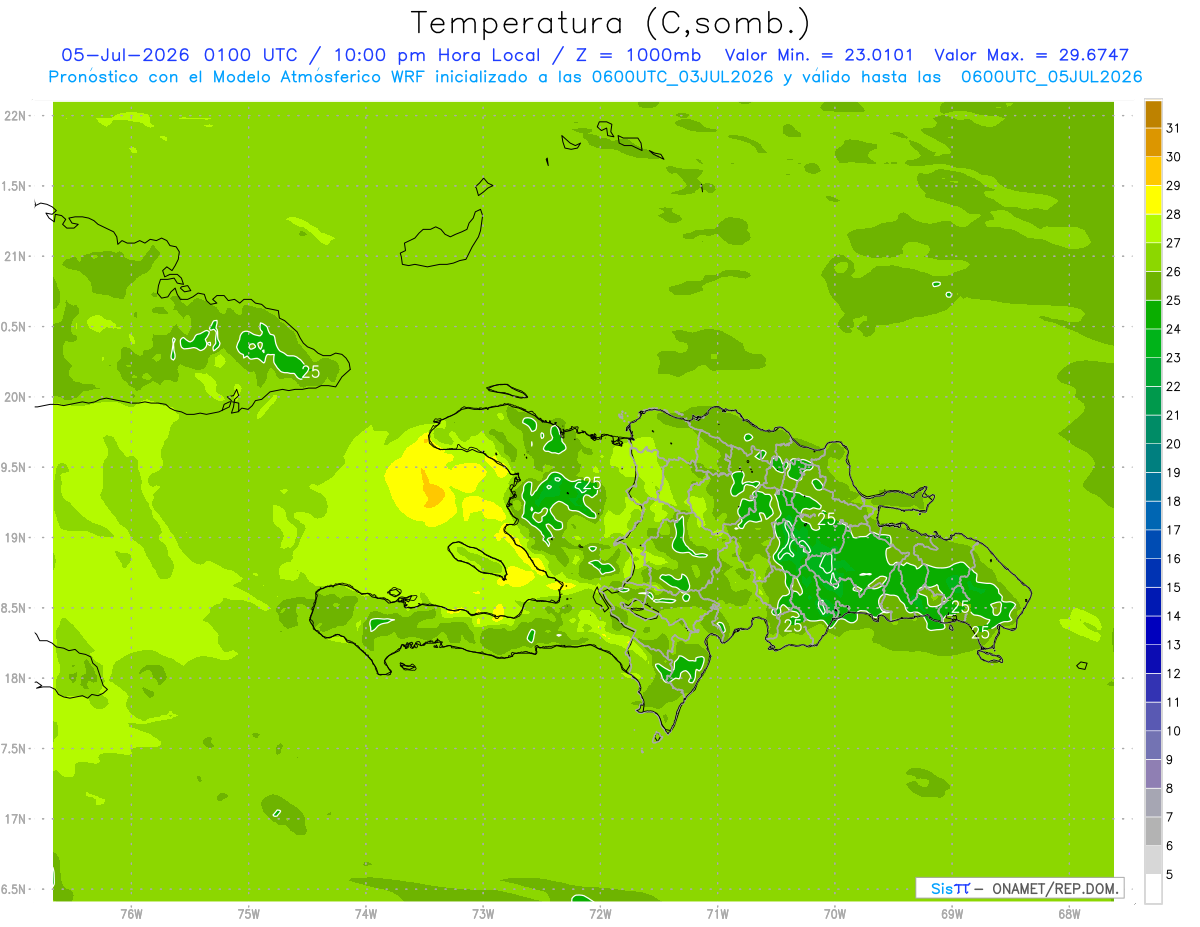This screenshot has height=927, width=1200.
Task: Click the "7.5N" latitude tick label
Action: pos(15,749)
